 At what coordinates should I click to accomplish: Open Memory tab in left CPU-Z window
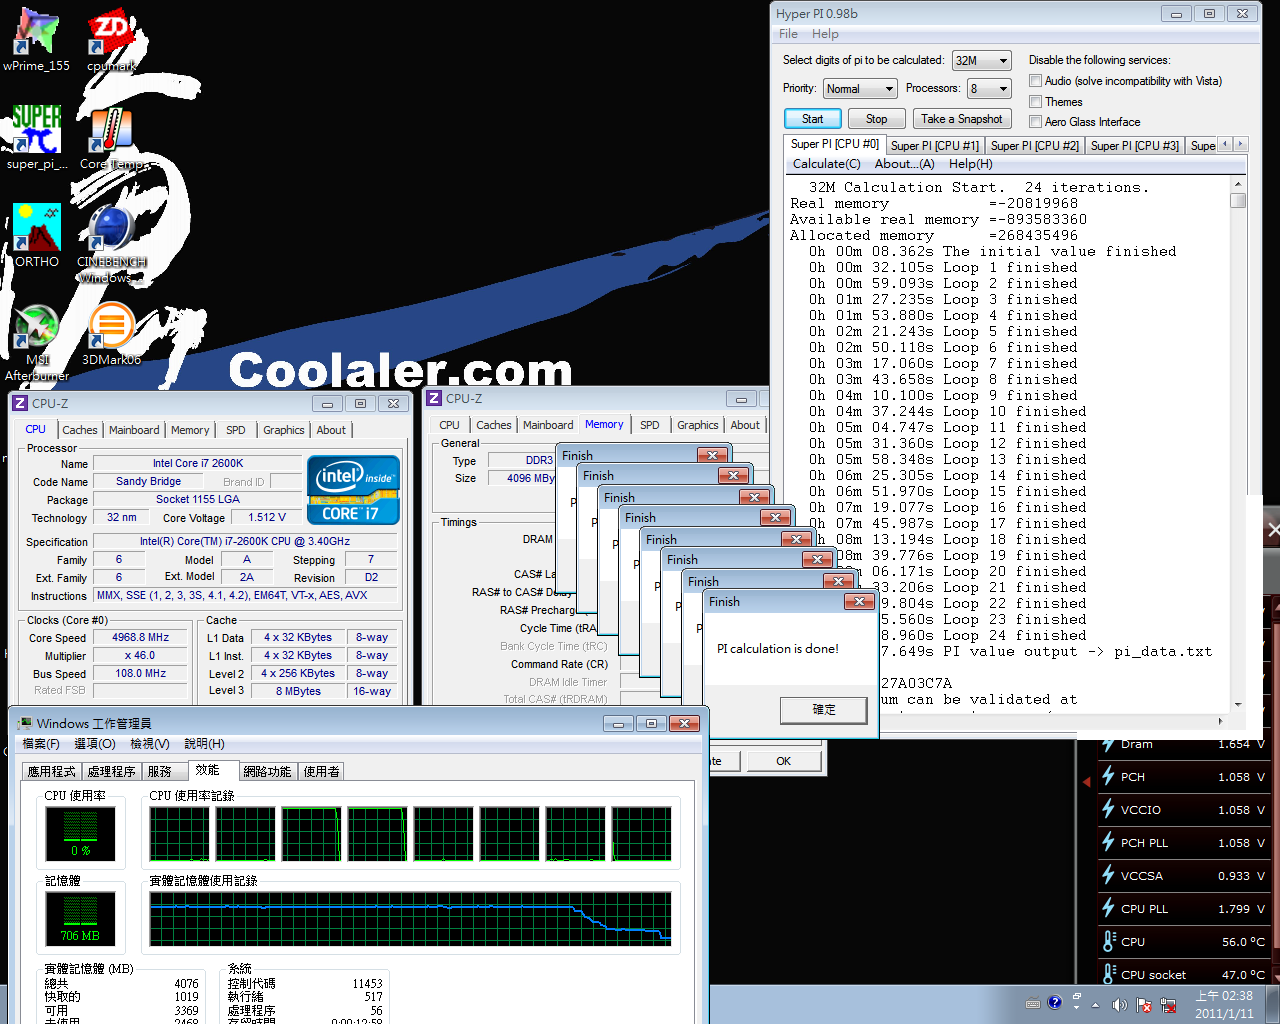pos(190,430)
